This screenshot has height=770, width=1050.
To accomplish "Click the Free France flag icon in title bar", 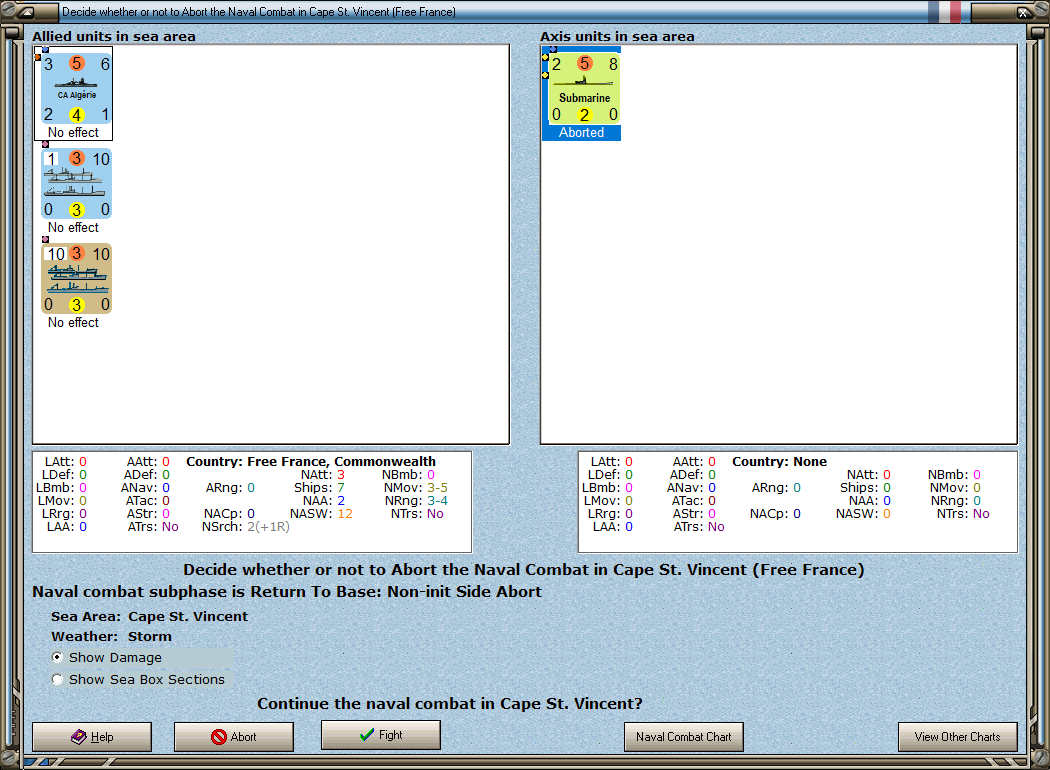I will [945, 11].
